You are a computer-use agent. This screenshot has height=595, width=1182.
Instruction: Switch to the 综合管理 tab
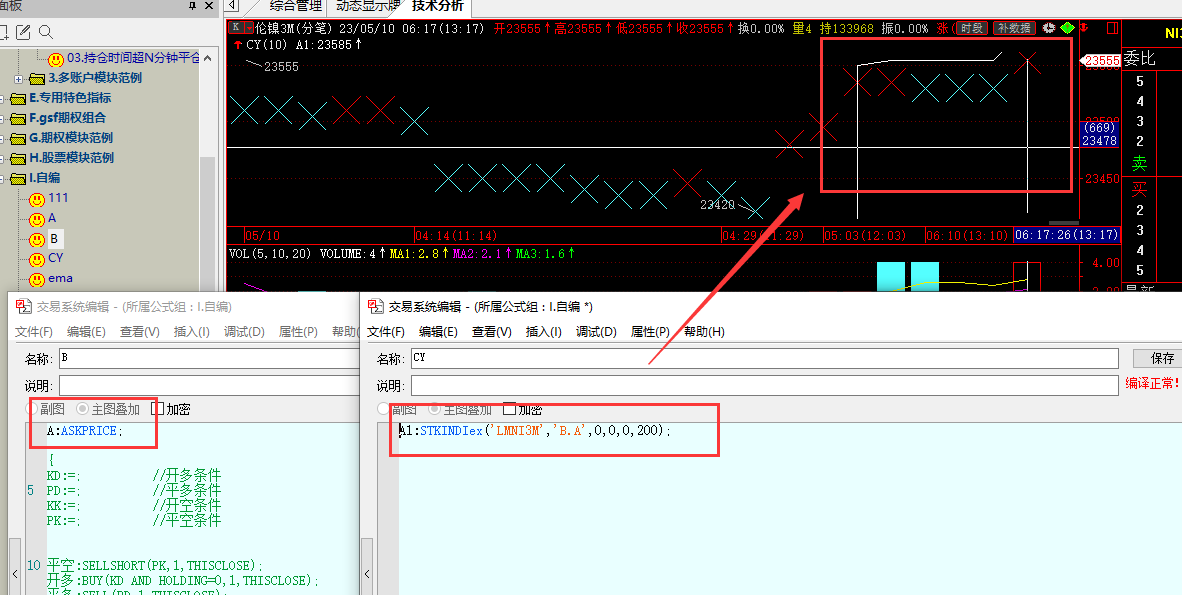point(296,6)
